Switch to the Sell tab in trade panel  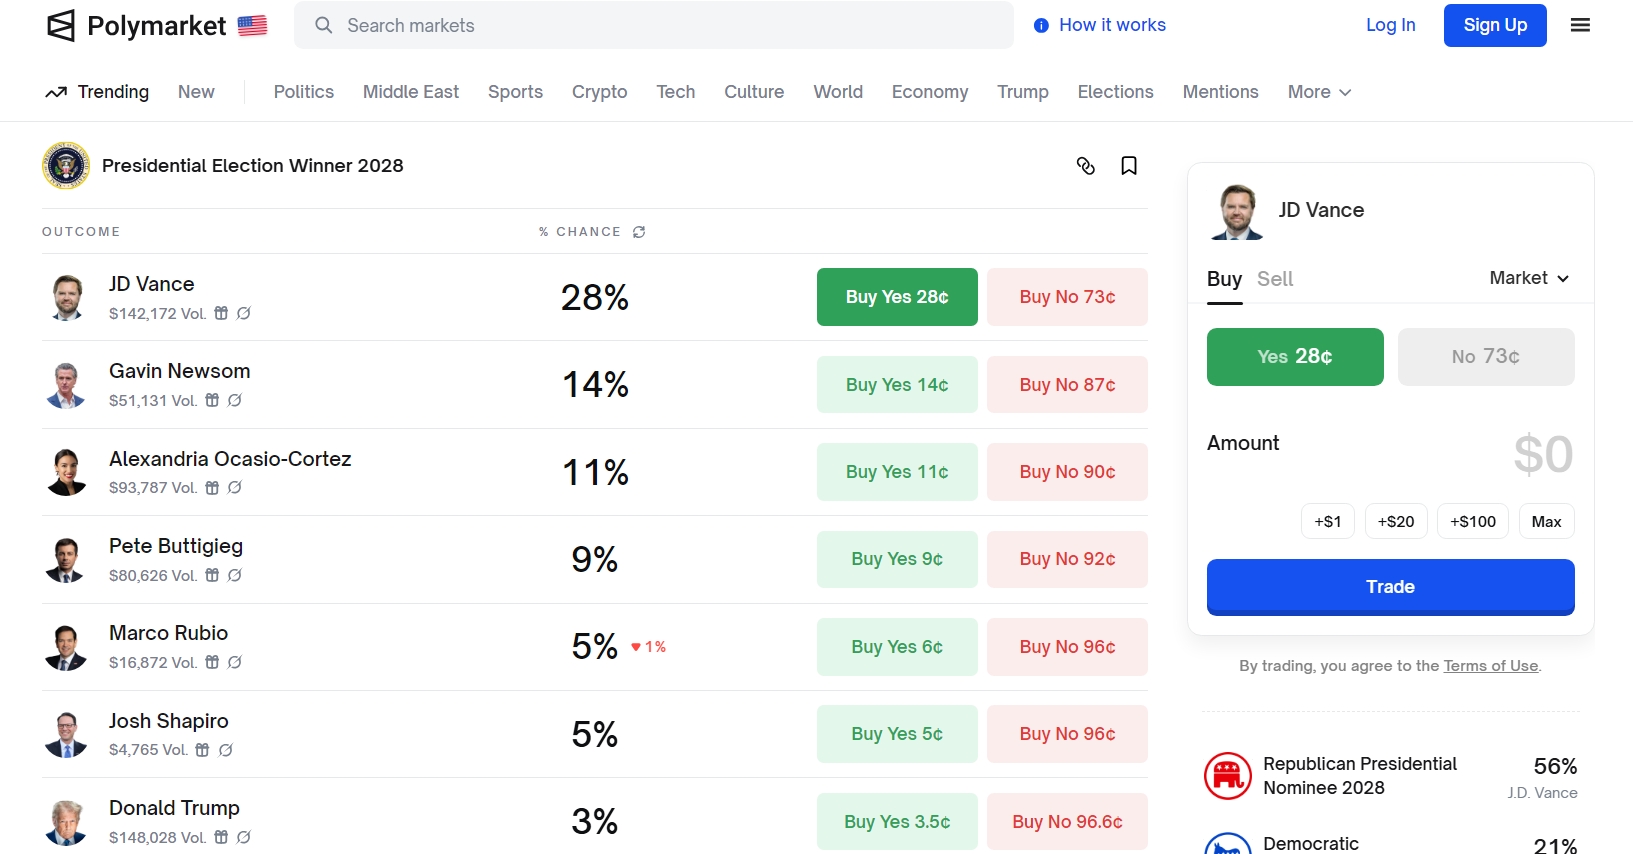tap(1274, 279)
